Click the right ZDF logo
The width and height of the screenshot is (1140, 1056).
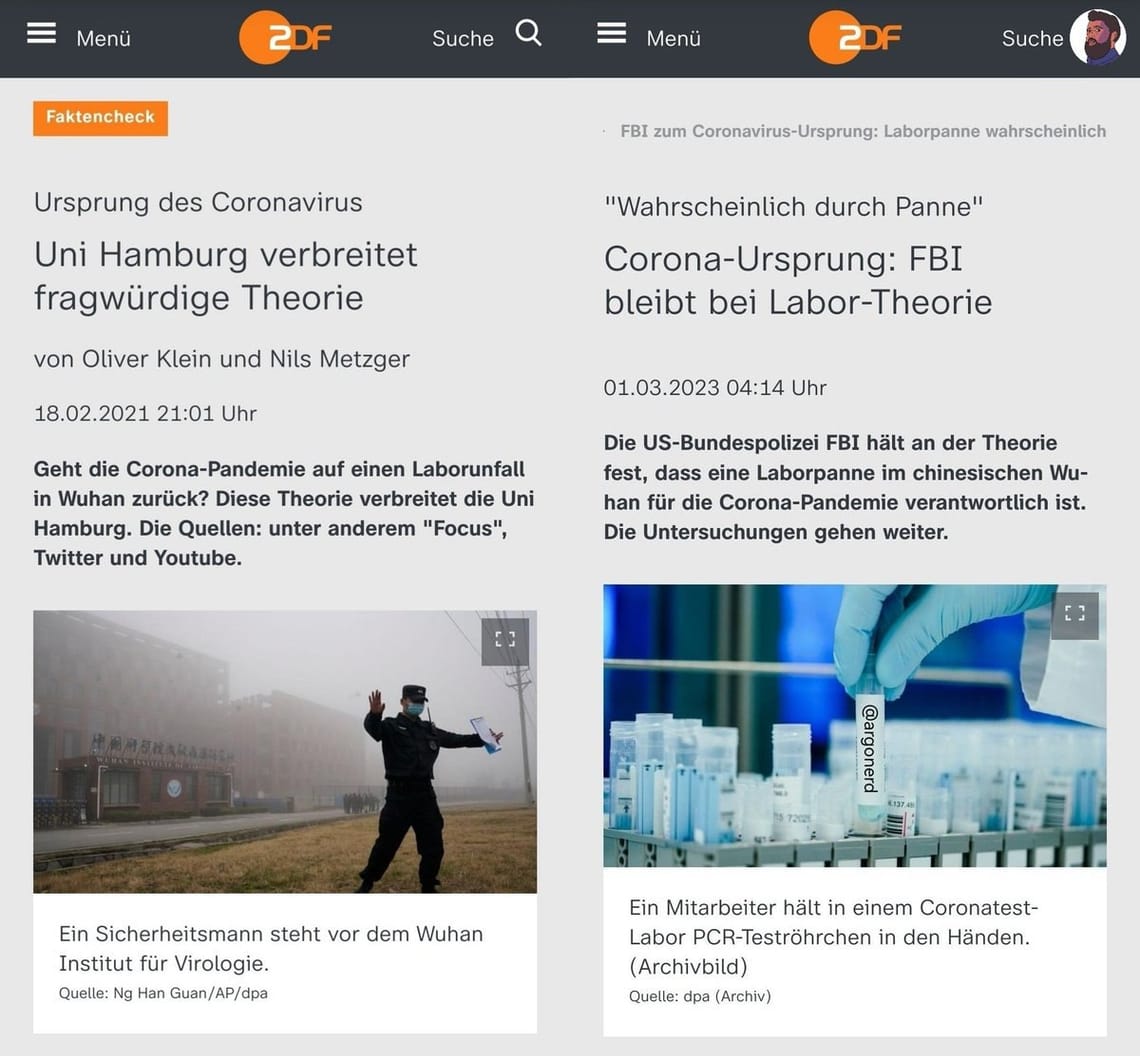click(855, 36)
